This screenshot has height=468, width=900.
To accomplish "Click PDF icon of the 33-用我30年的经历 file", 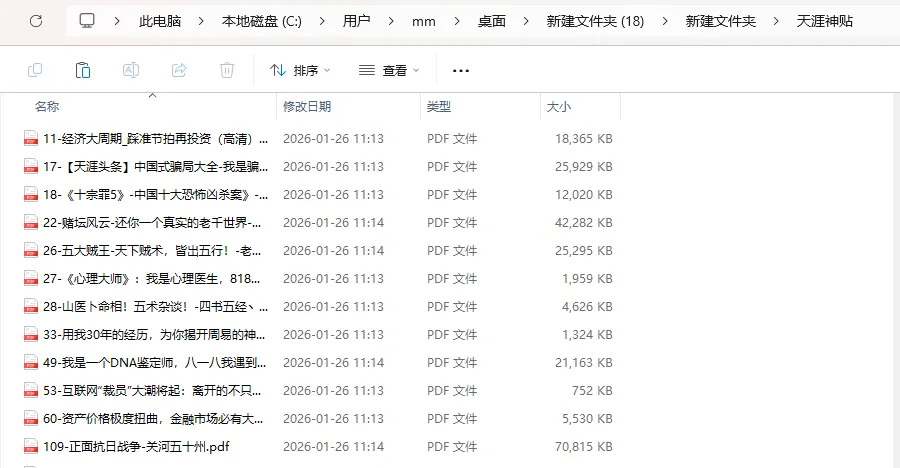I will 30,334.
